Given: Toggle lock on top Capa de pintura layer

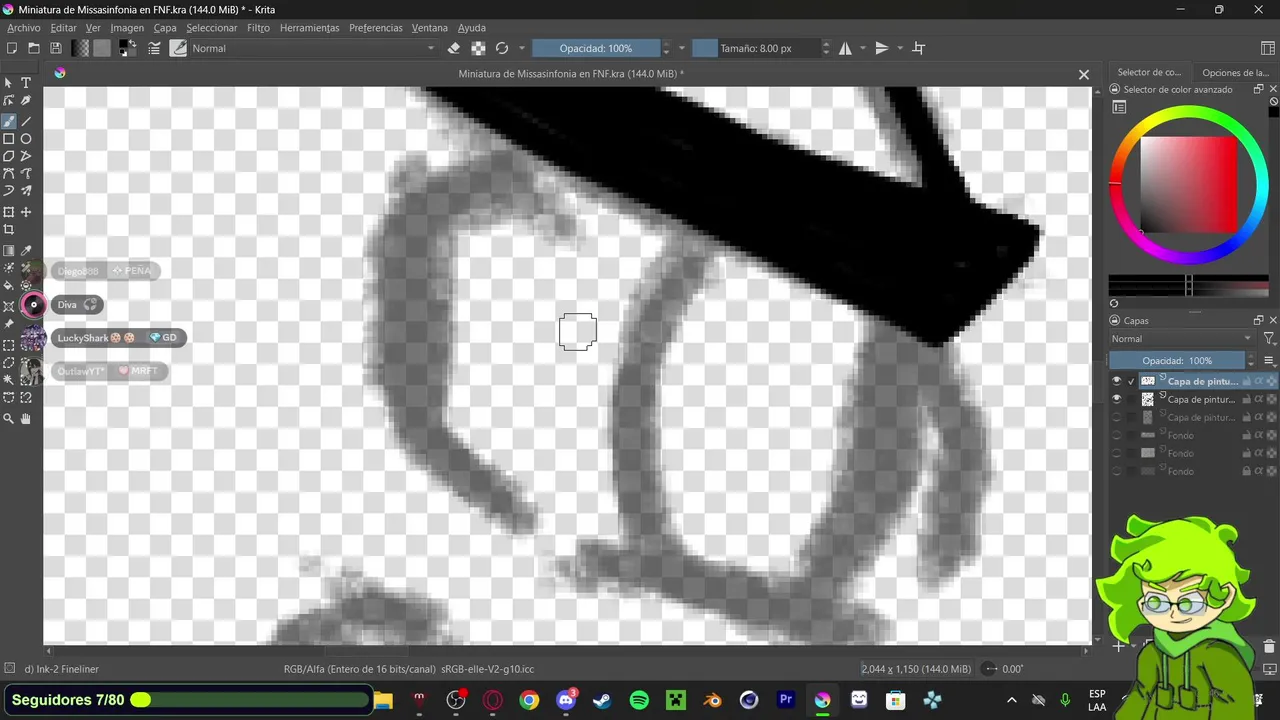Looking at the screenshot, I should [1246, 381].
